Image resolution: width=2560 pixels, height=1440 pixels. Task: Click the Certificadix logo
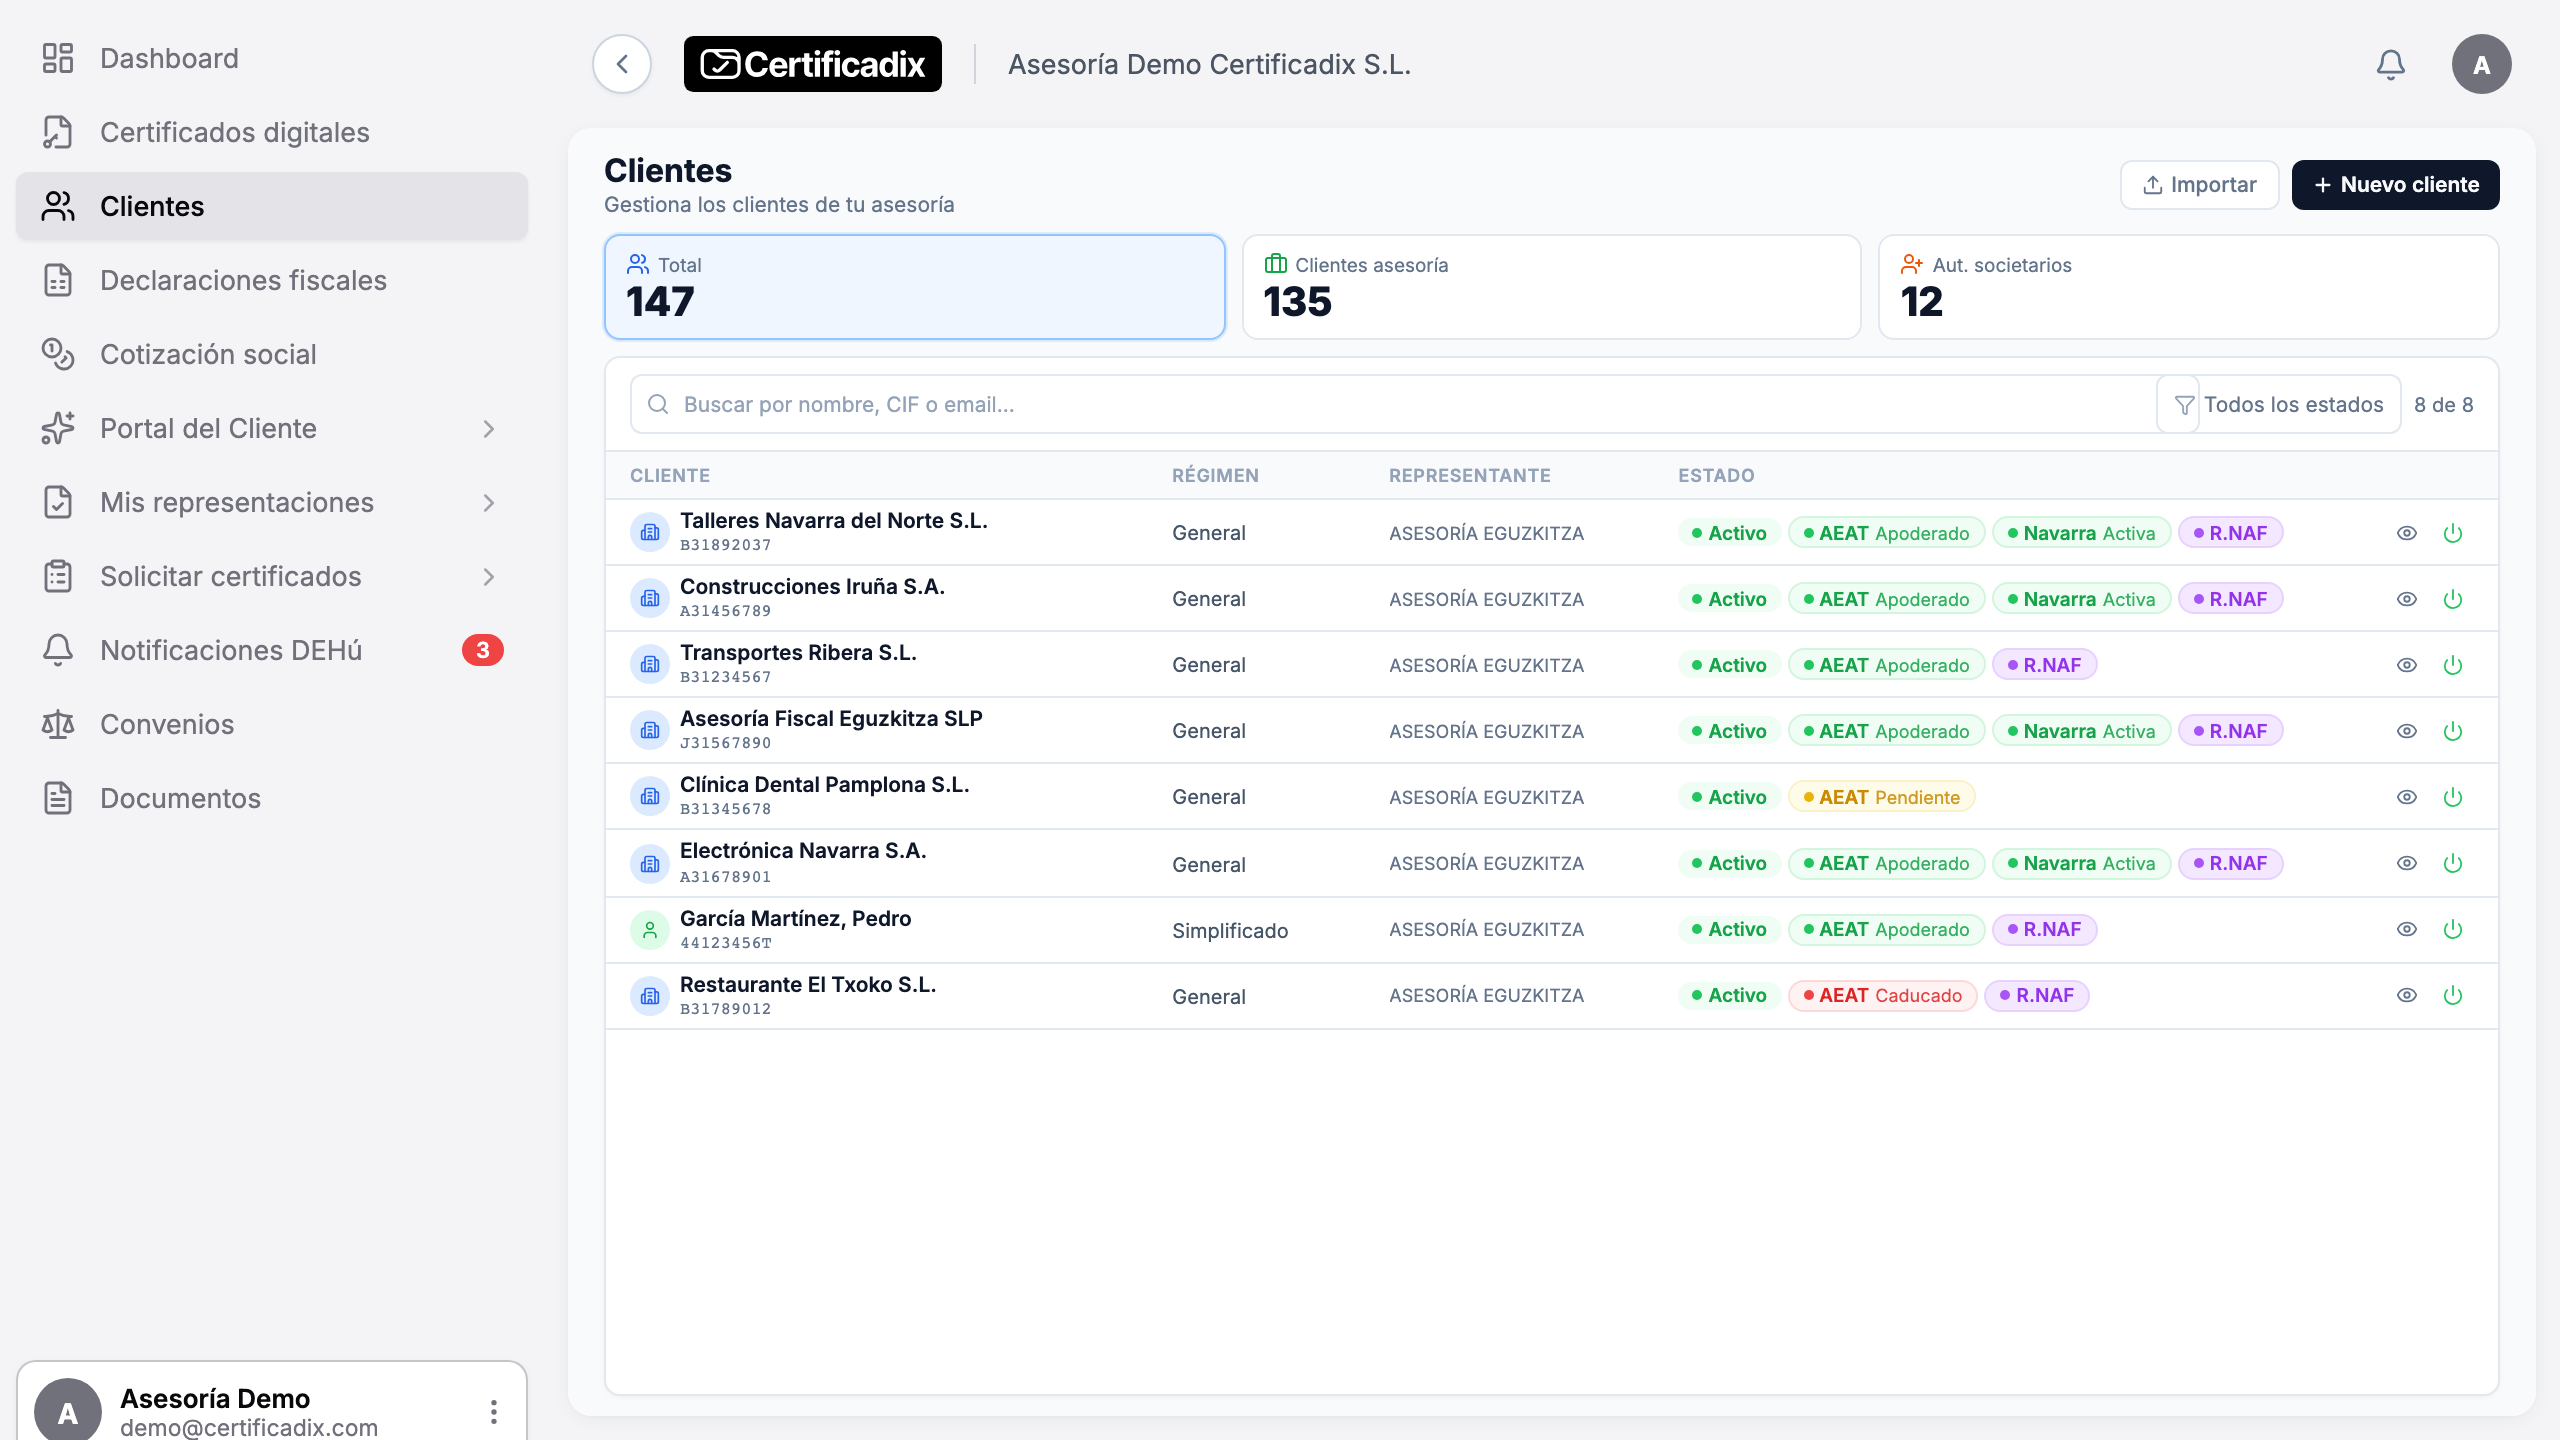pos(812,65)
